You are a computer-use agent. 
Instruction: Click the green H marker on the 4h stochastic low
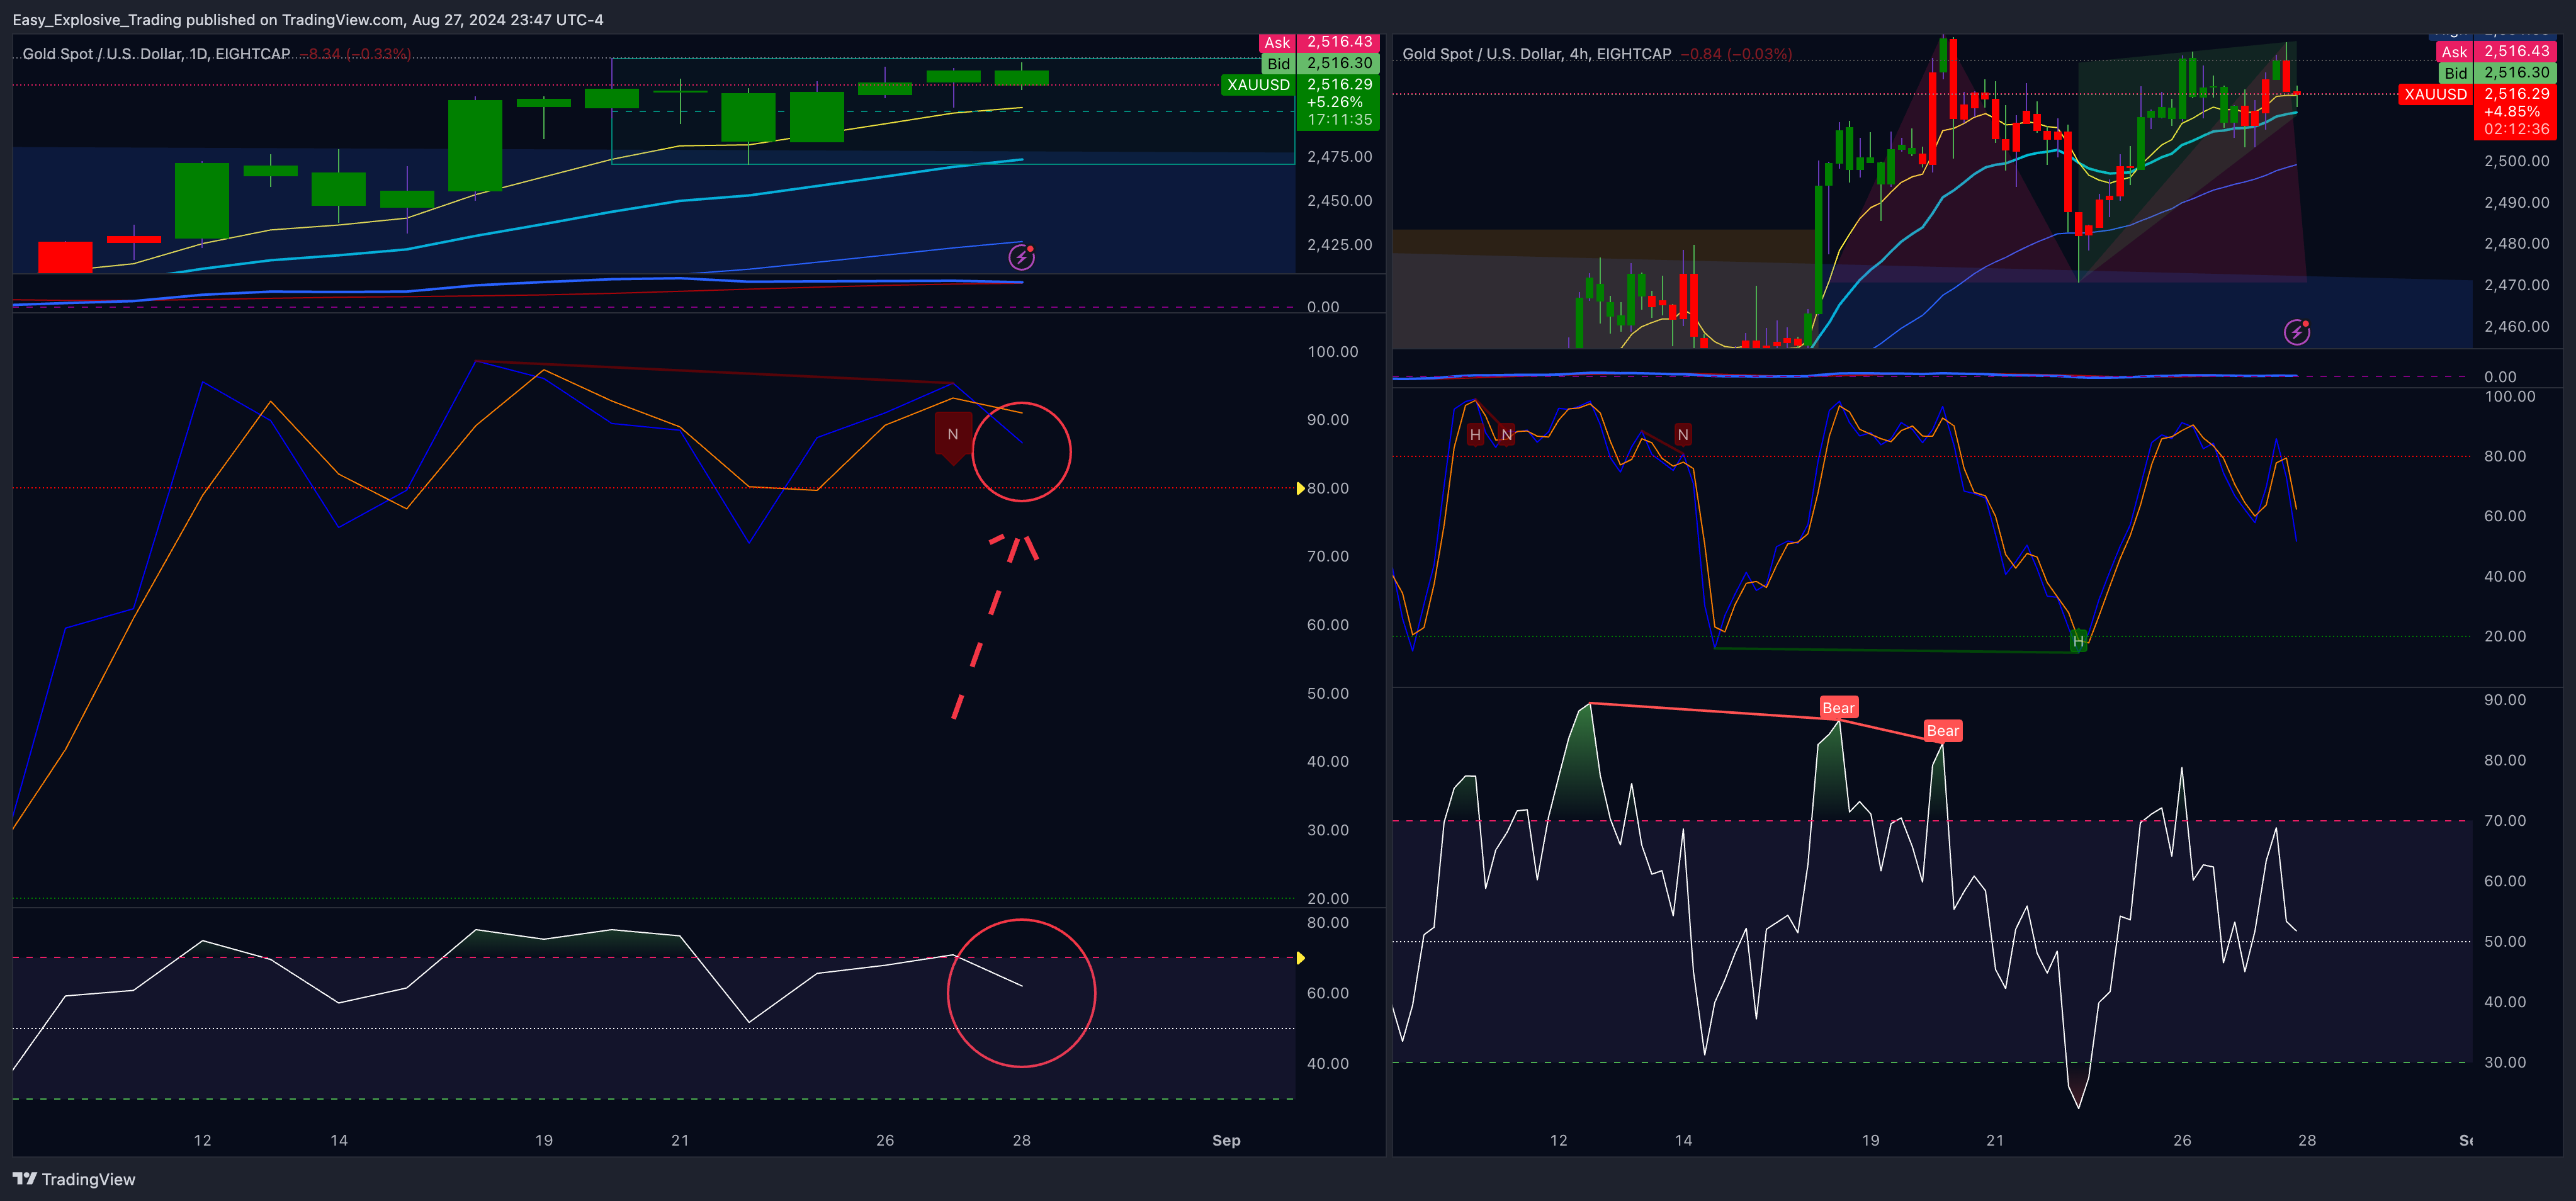(x=2079, y=641)
